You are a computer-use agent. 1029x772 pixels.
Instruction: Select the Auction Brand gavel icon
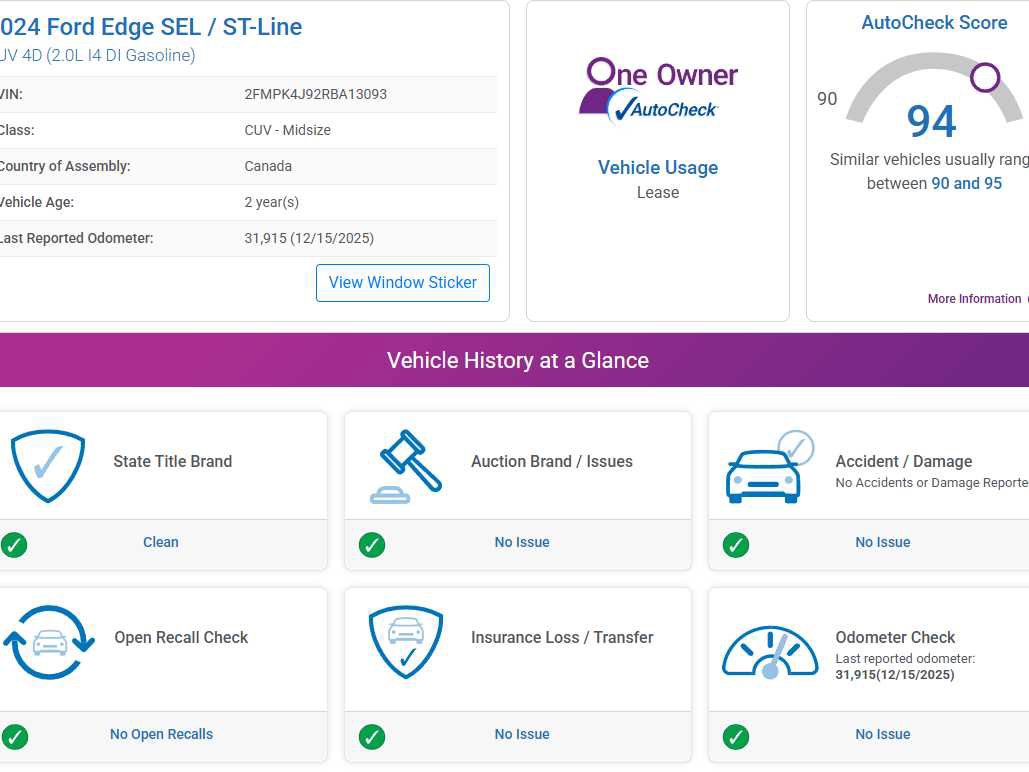(x=408, y=464)
